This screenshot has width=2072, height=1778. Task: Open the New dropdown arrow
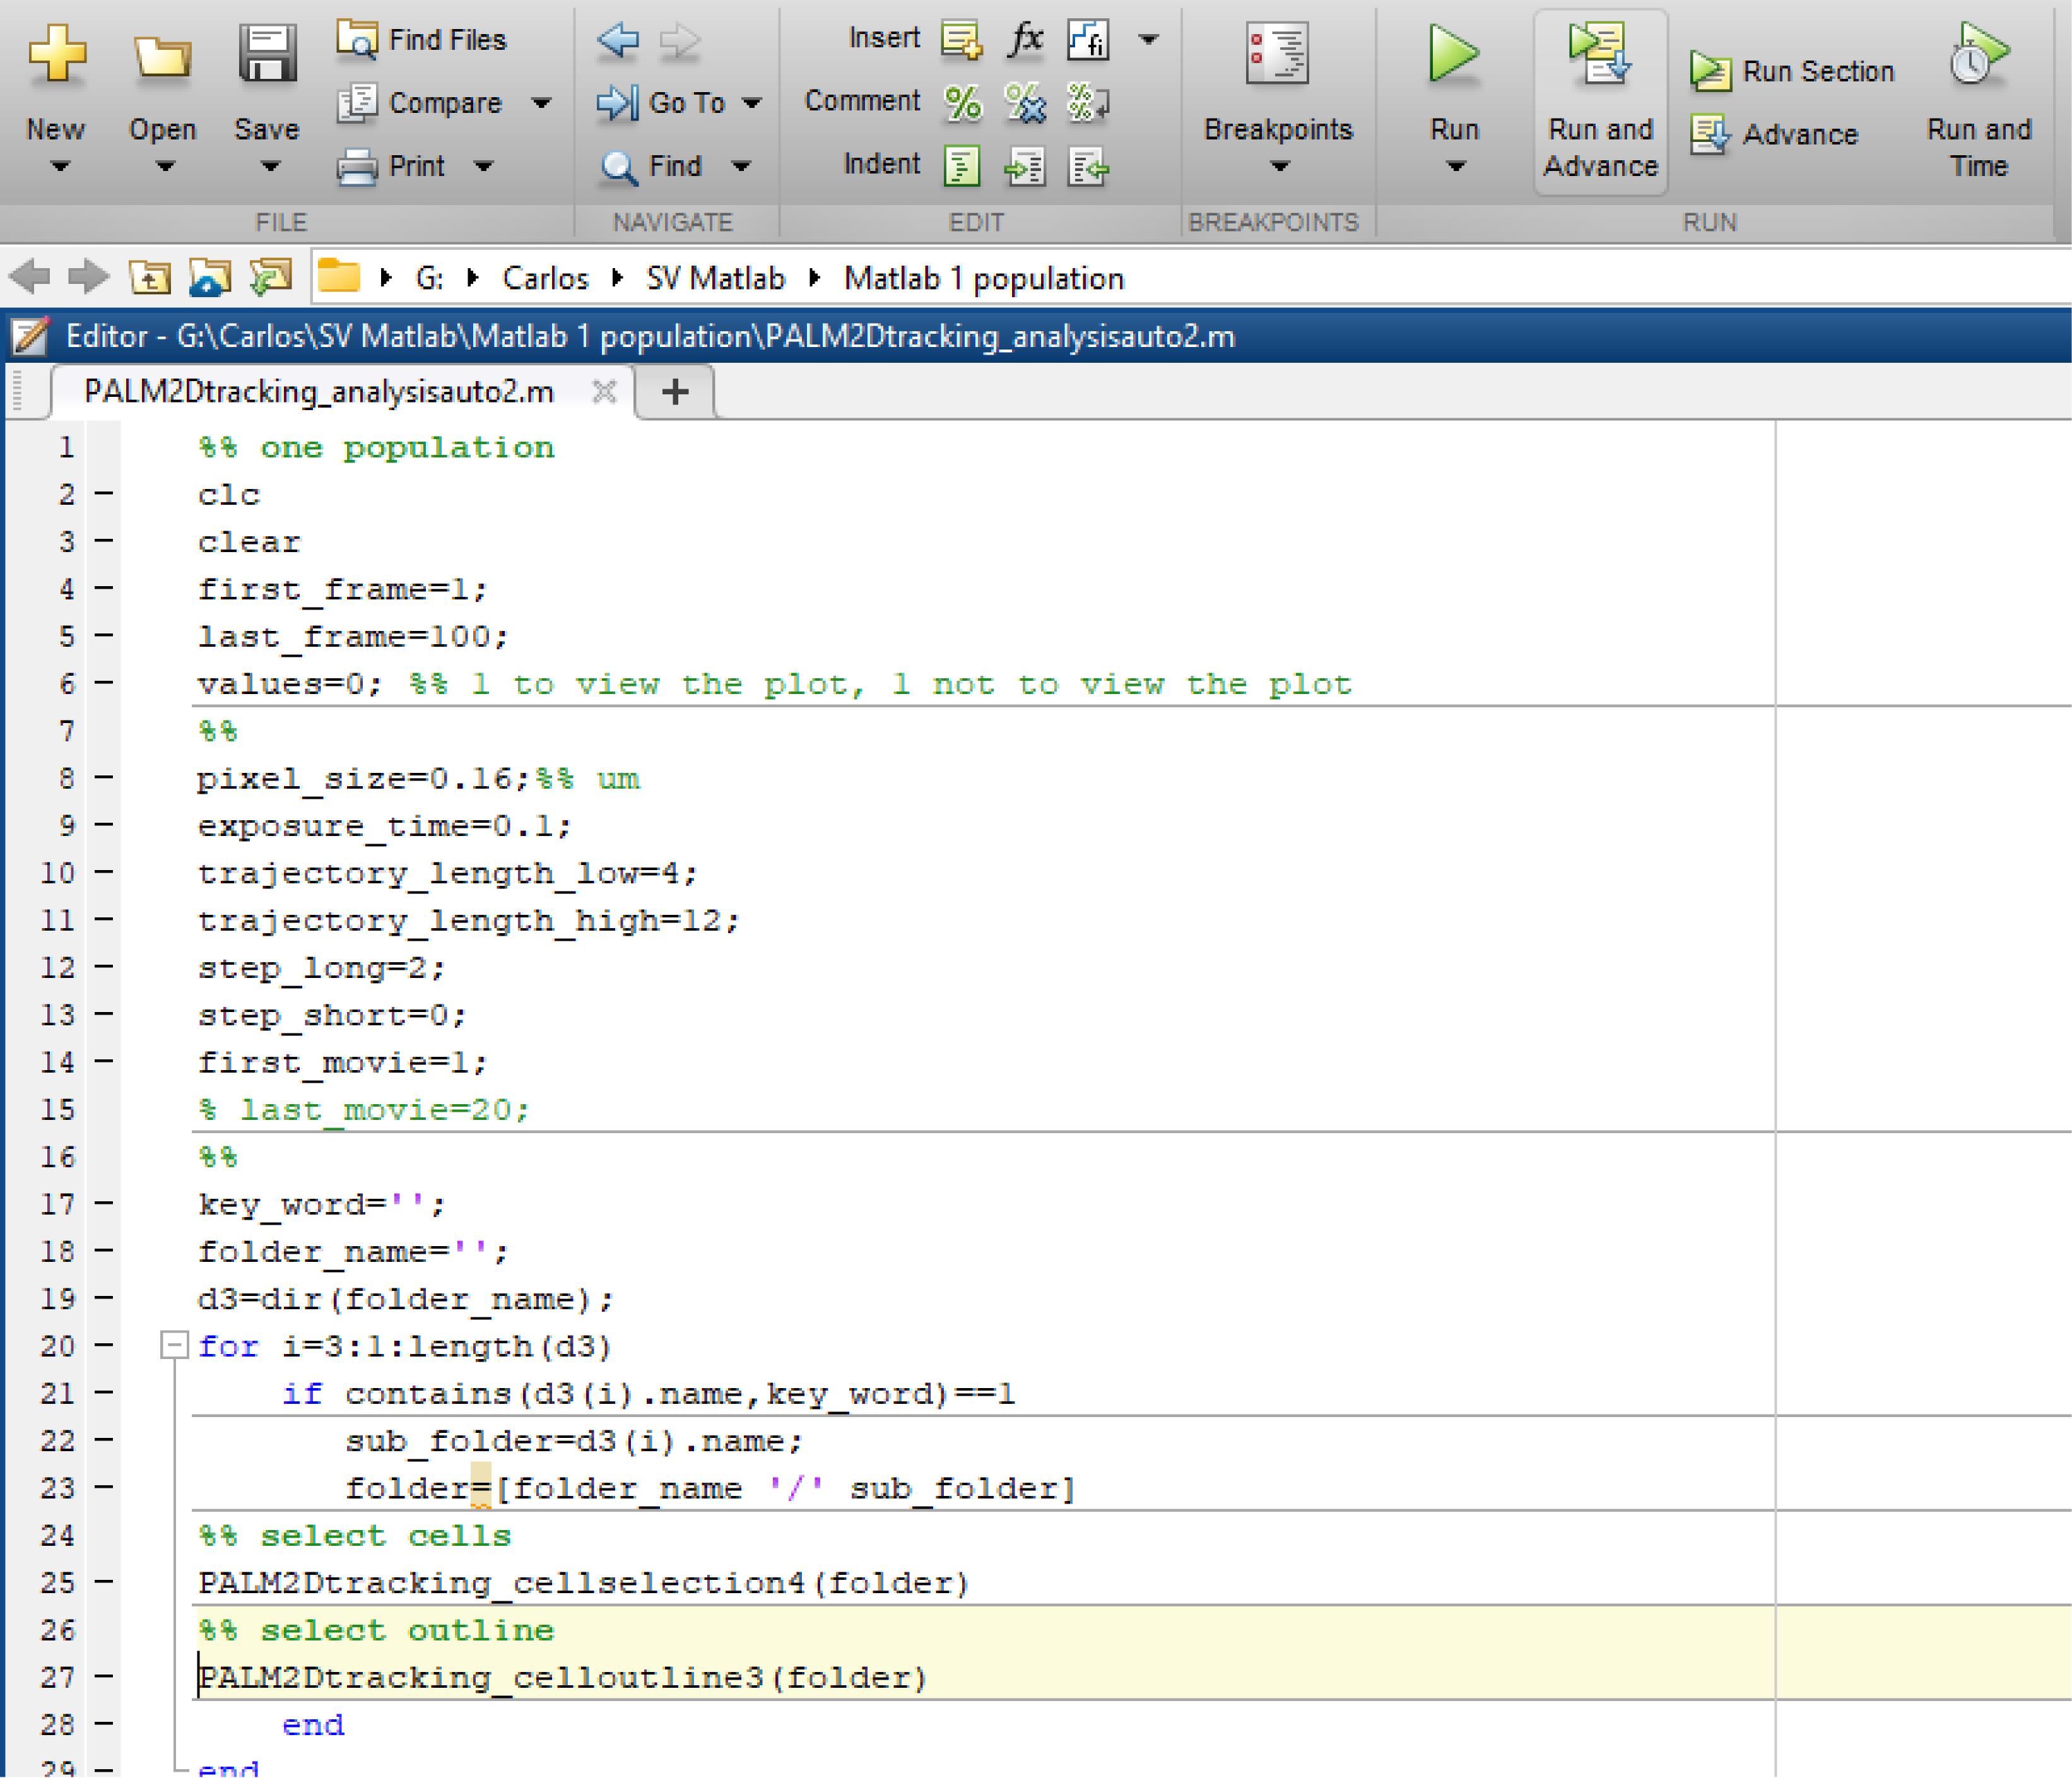(x=60, y=166)
